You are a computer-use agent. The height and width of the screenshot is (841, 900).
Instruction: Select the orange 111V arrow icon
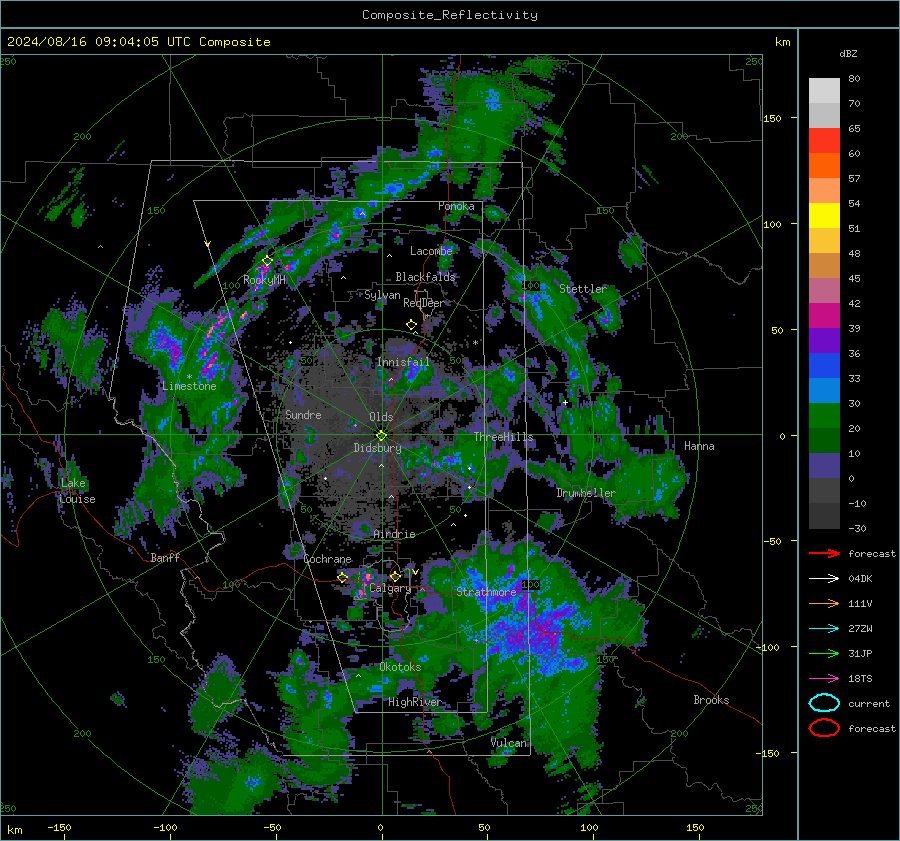pos(824,603)
